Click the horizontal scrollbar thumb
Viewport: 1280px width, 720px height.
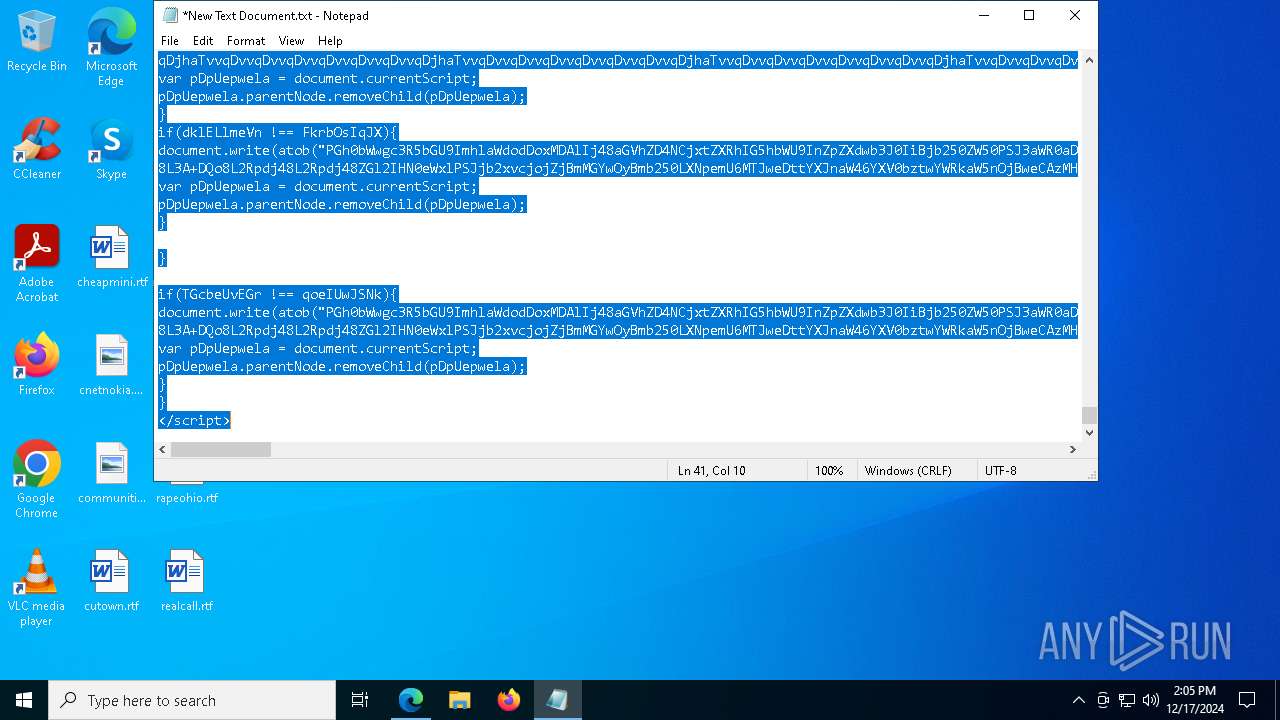coord(221,450)
